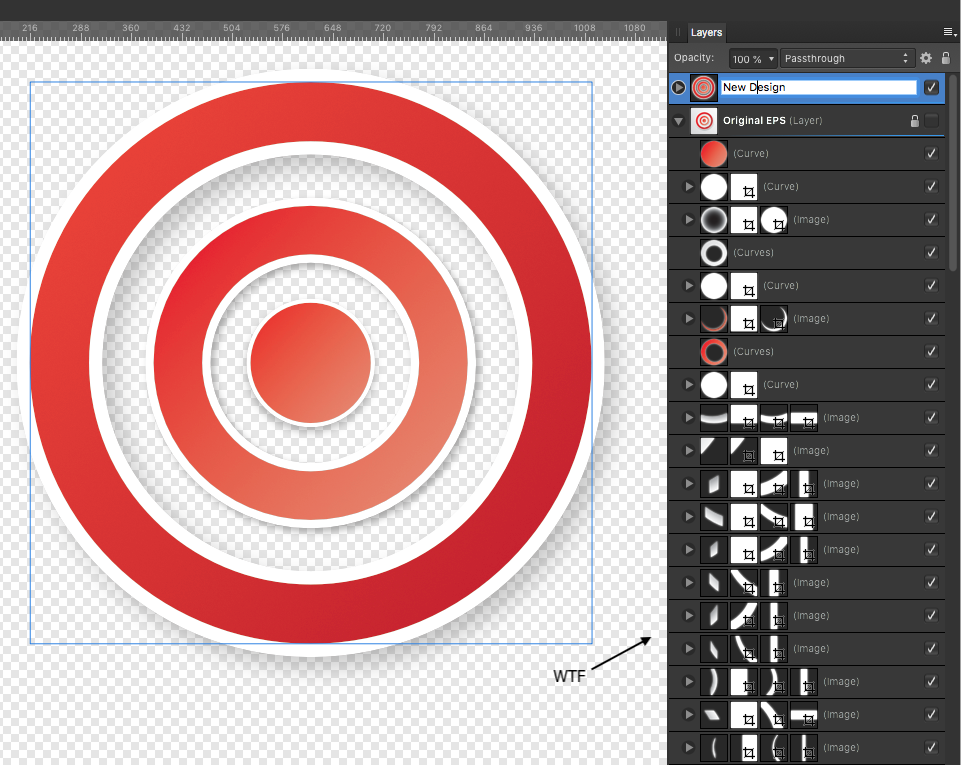Click the Original EPS layer target thumbnail
This screenshot has height=765, width=961.
704,121
